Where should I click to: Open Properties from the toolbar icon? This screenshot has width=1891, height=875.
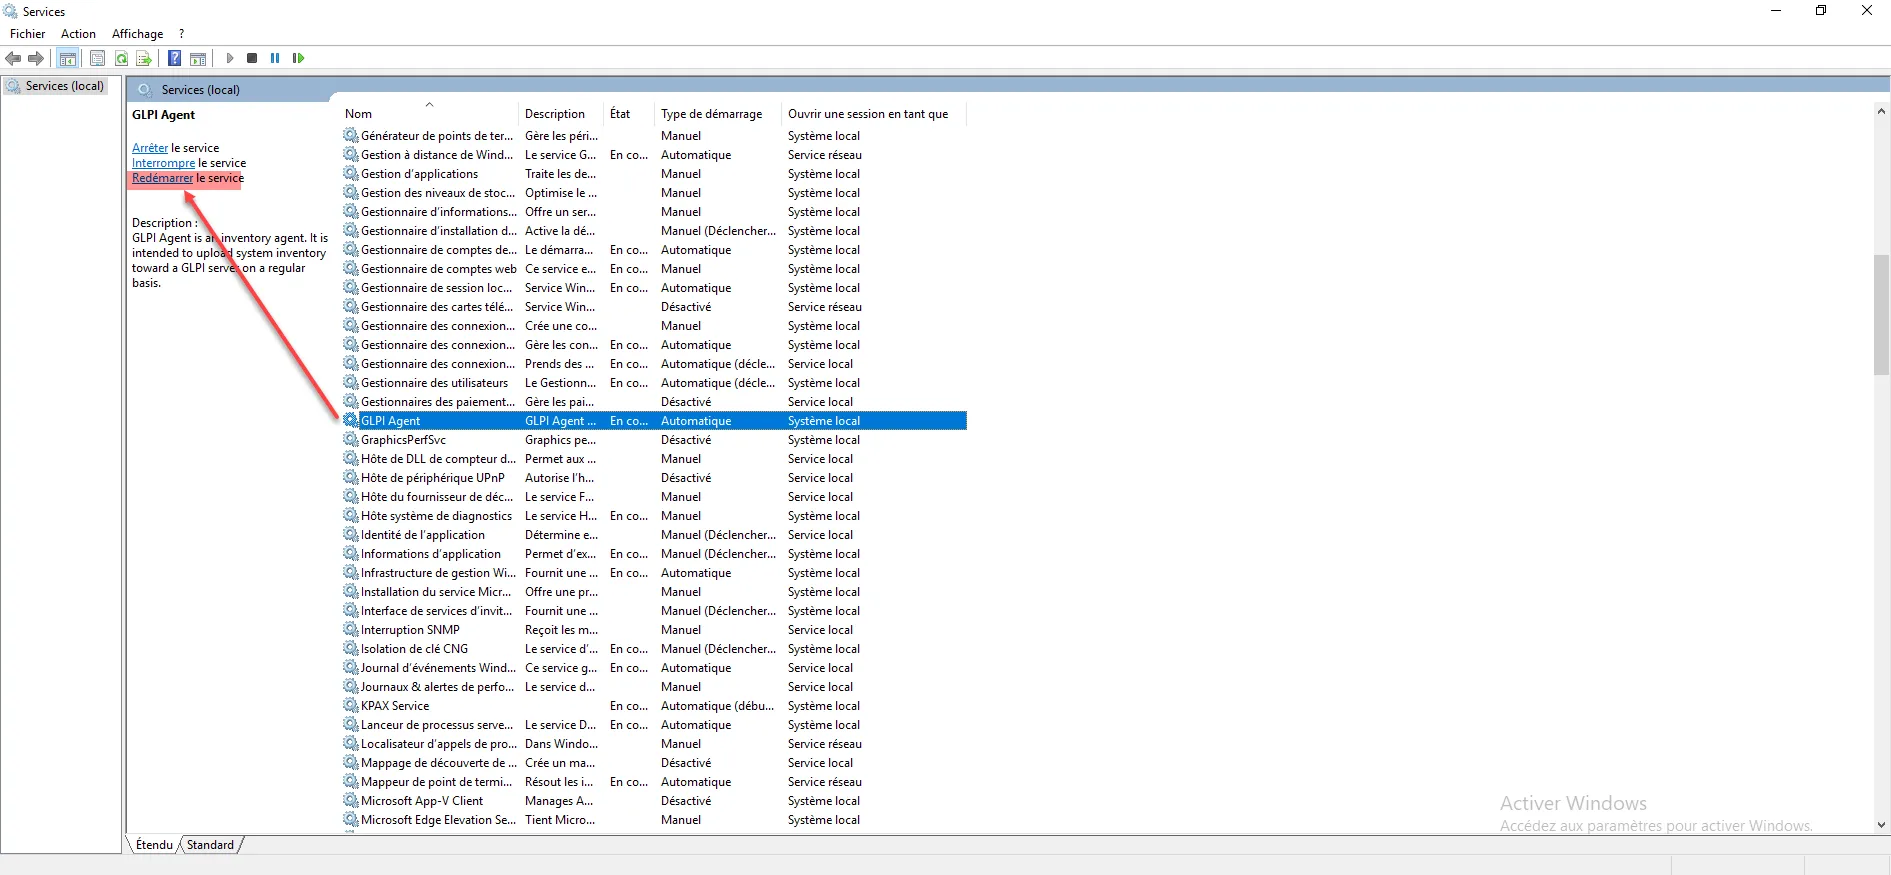(x=97, y=59)
